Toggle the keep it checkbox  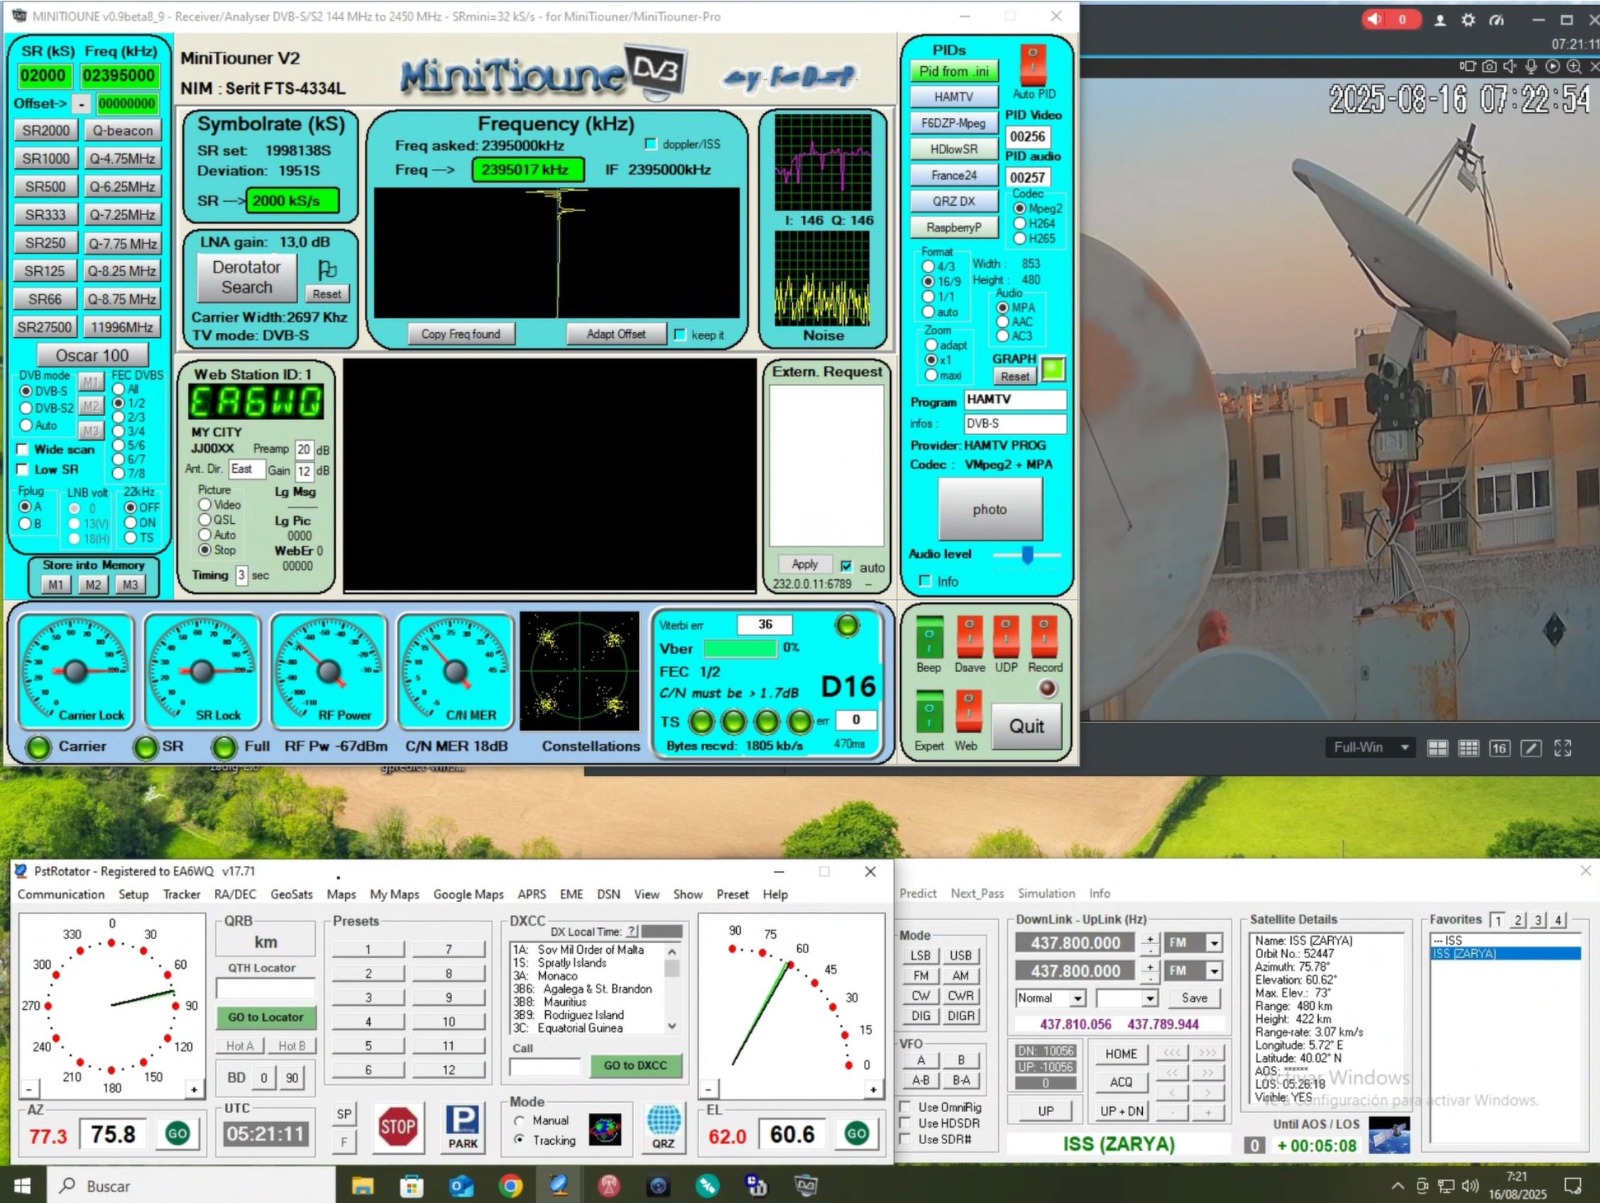coord(680,335)
